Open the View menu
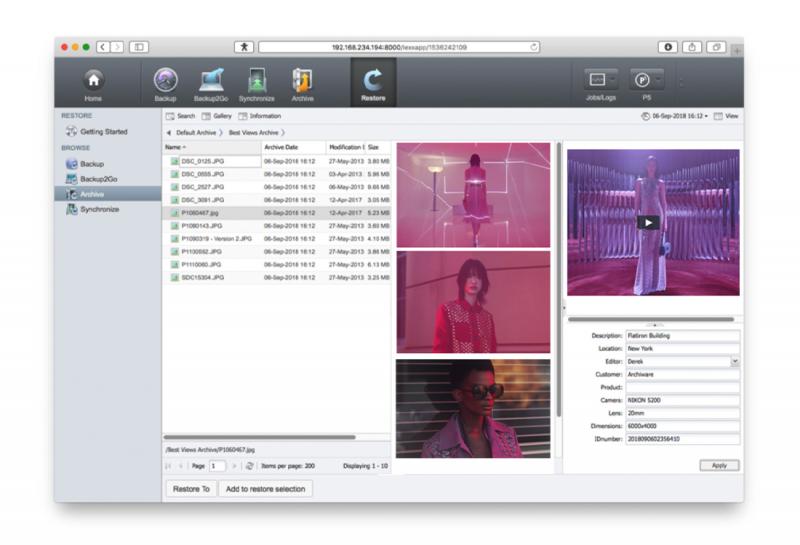The height and width of the screenshot is (545, 800). 726,116
